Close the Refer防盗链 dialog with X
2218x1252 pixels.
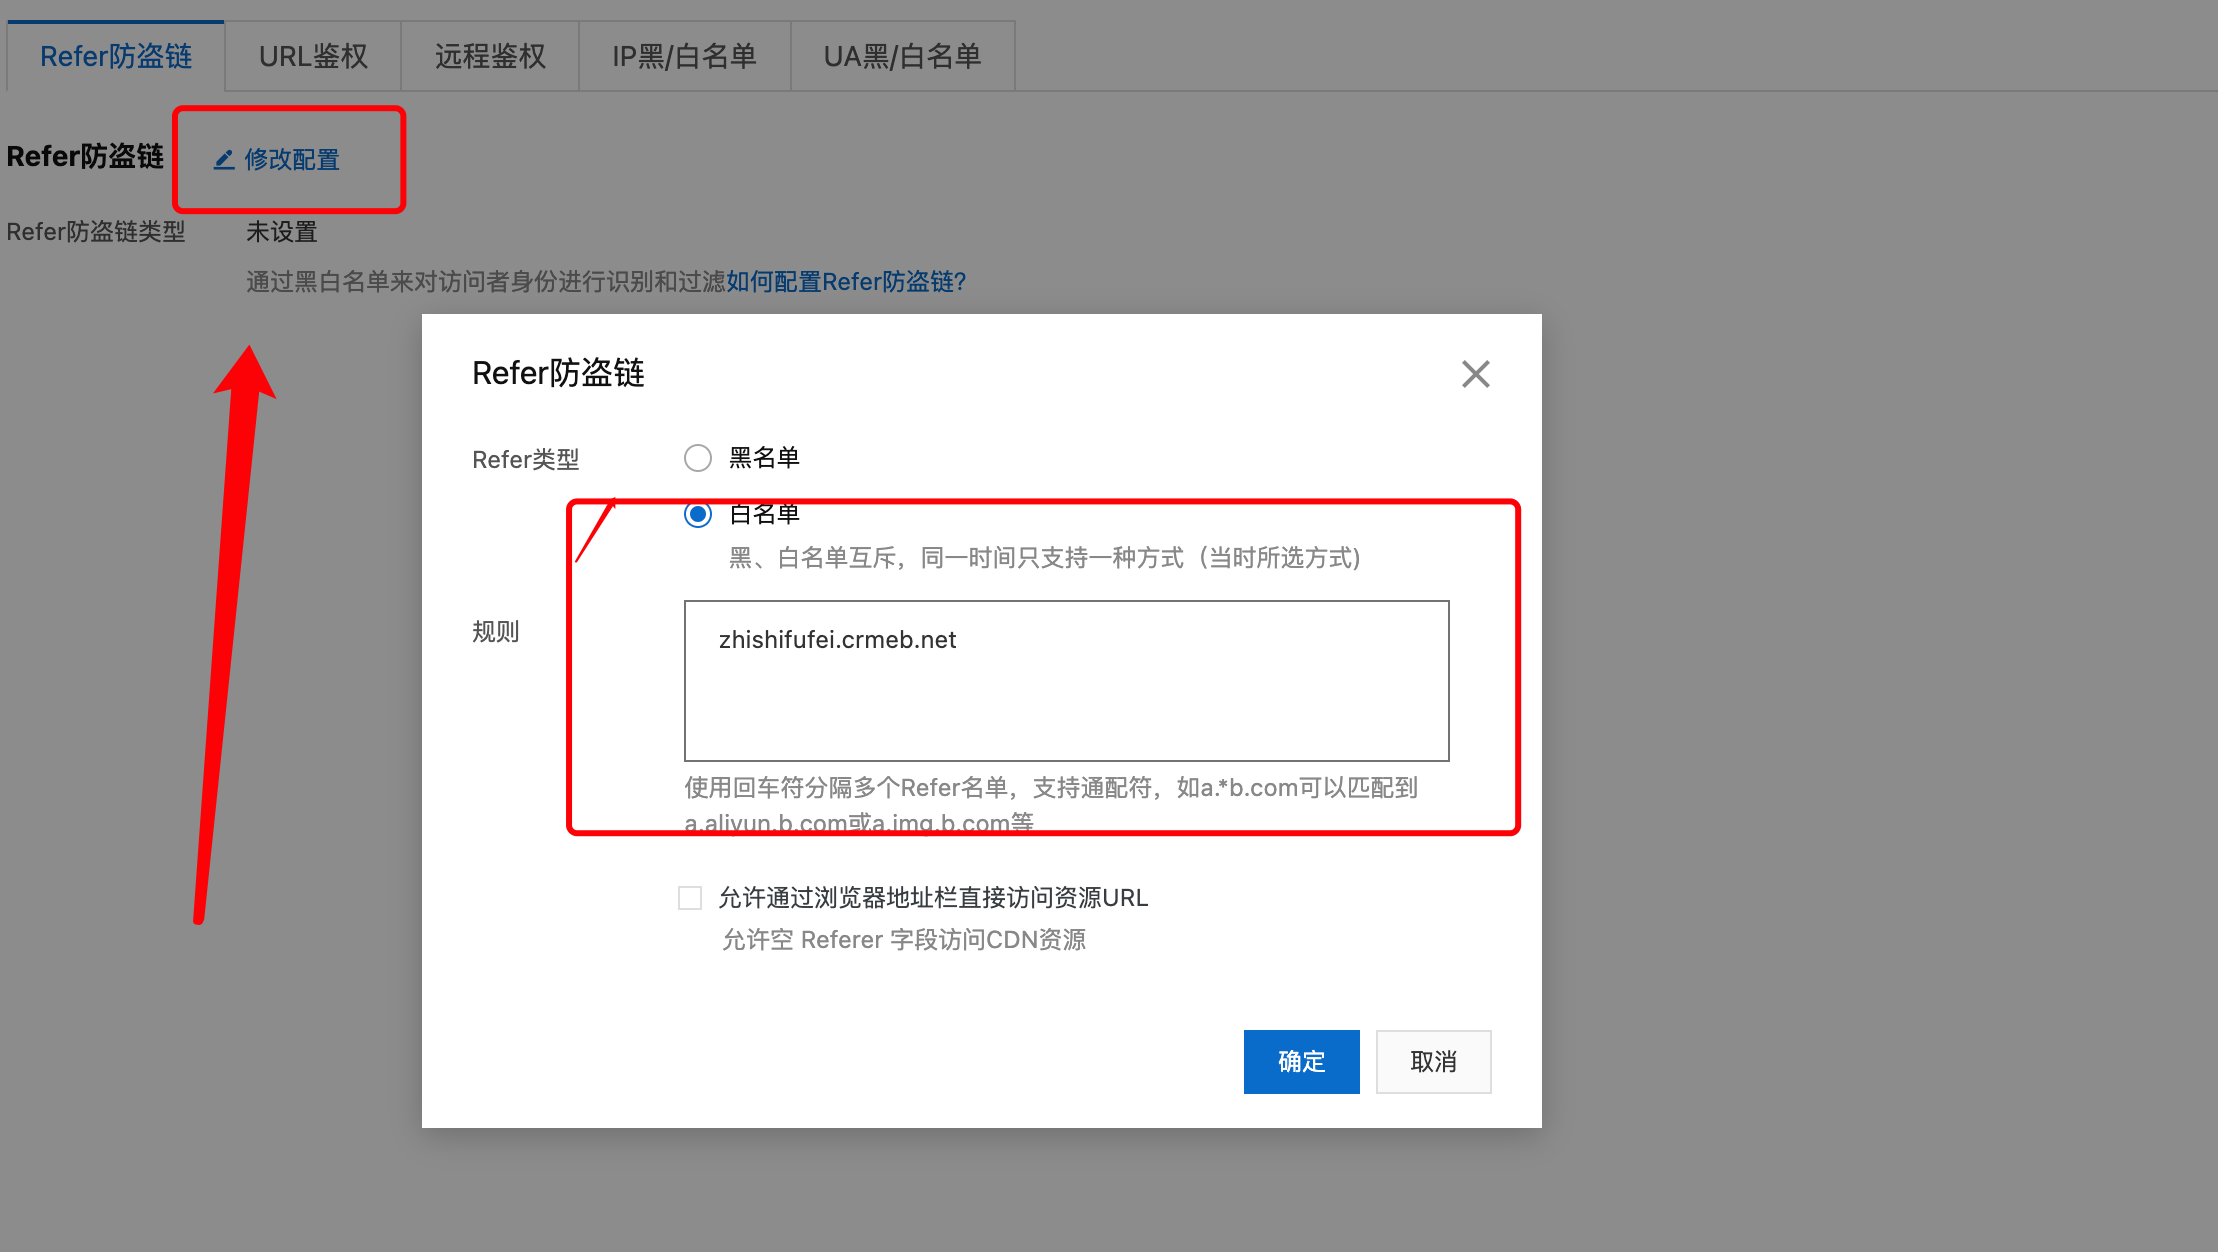[1475, 374]
